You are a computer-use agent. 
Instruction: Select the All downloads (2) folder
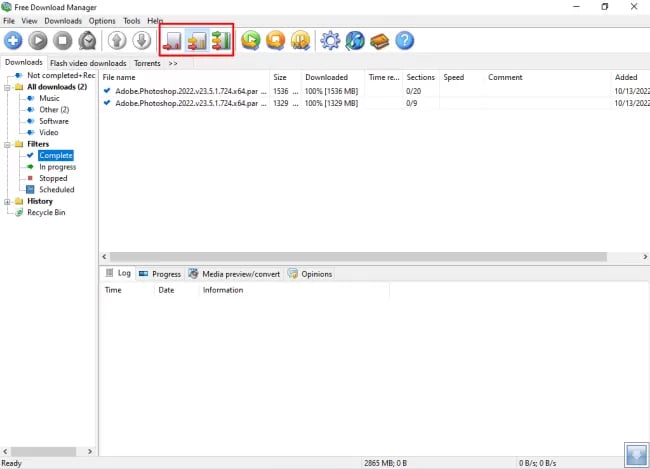[57, 87]
